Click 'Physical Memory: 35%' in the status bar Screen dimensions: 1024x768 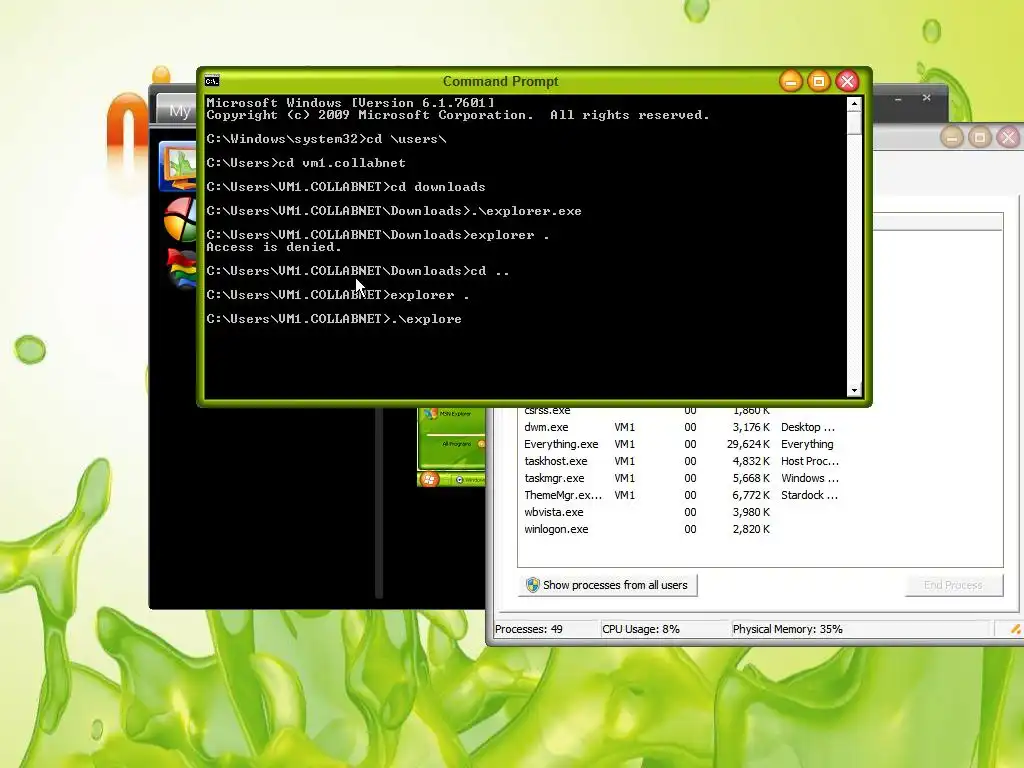787,629
